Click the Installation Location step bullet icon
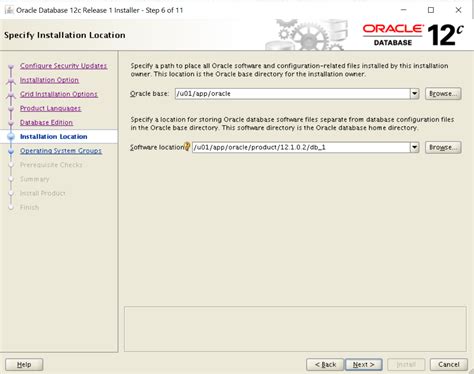This screenshot has width=474, height=374. [11, 137]
